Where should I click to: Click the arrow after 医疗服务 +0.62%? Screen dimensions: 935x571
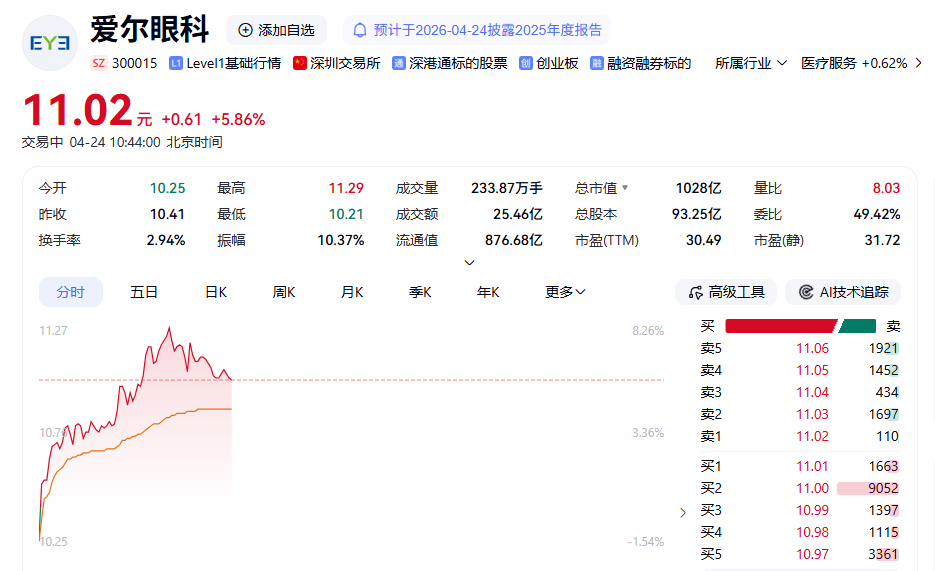[x=918, y=63]
